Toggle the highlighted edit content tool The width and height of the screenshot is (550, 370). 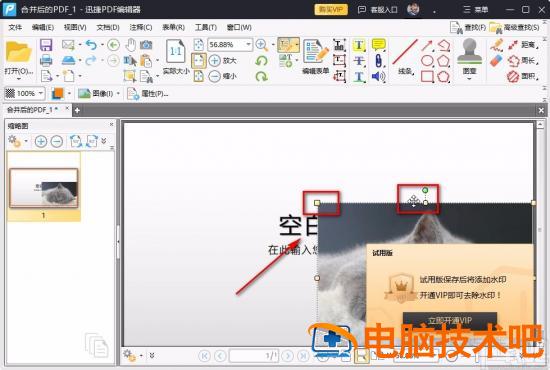(286, 45)
